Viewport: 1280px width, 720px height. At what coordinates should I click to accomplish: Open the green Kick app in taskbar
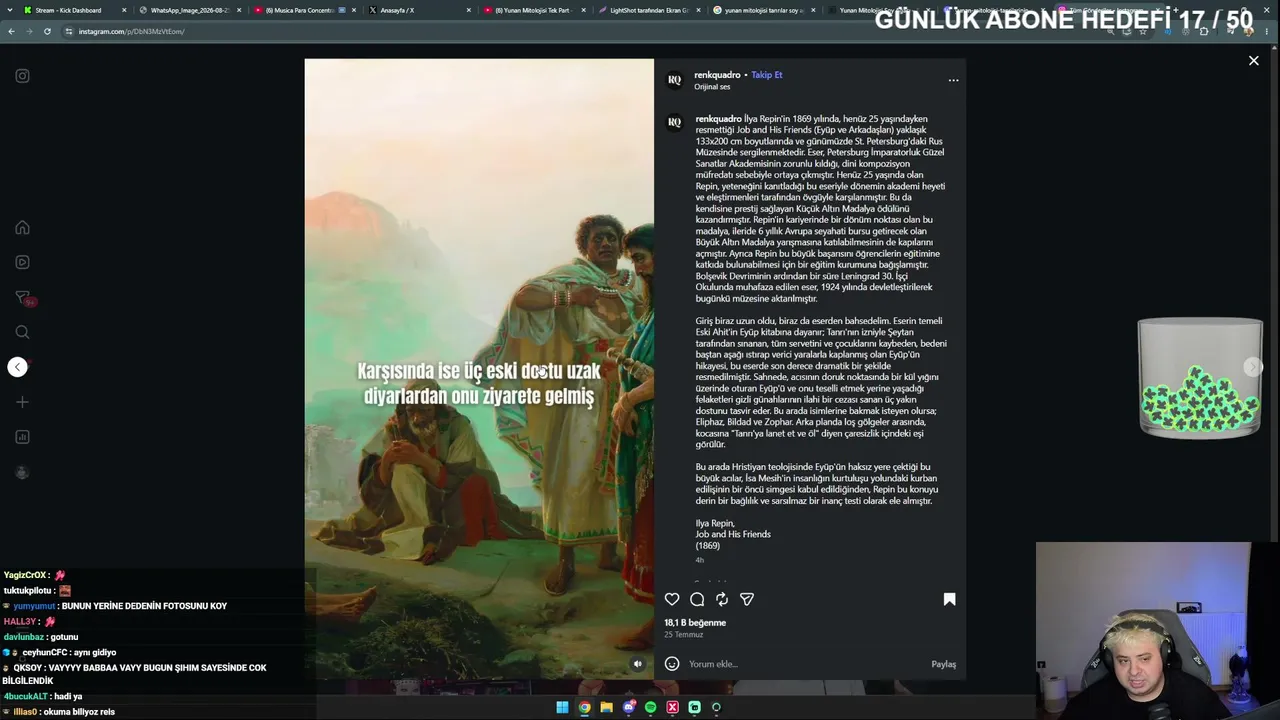[694, 708]
